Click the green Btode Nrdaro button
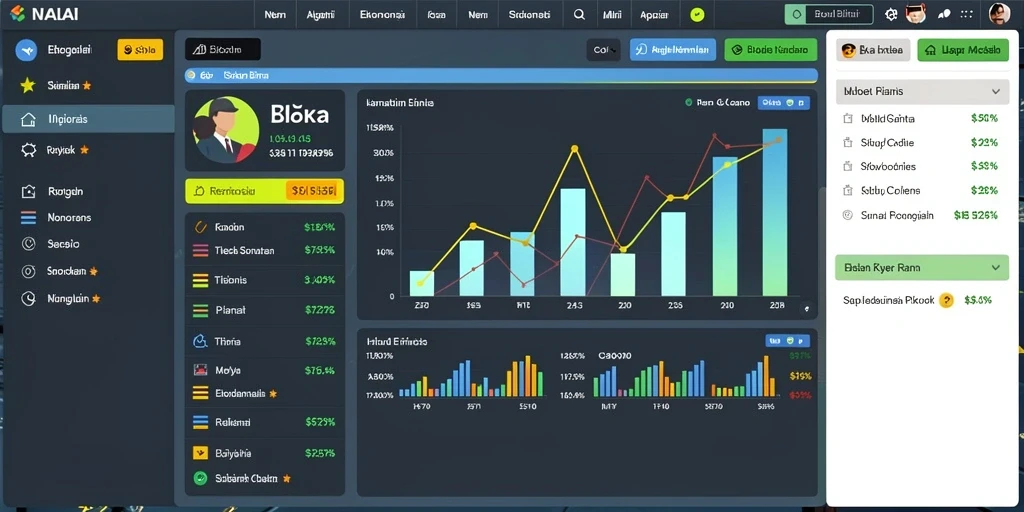This screenshot has width=1024, height=512. pos(771,50)
